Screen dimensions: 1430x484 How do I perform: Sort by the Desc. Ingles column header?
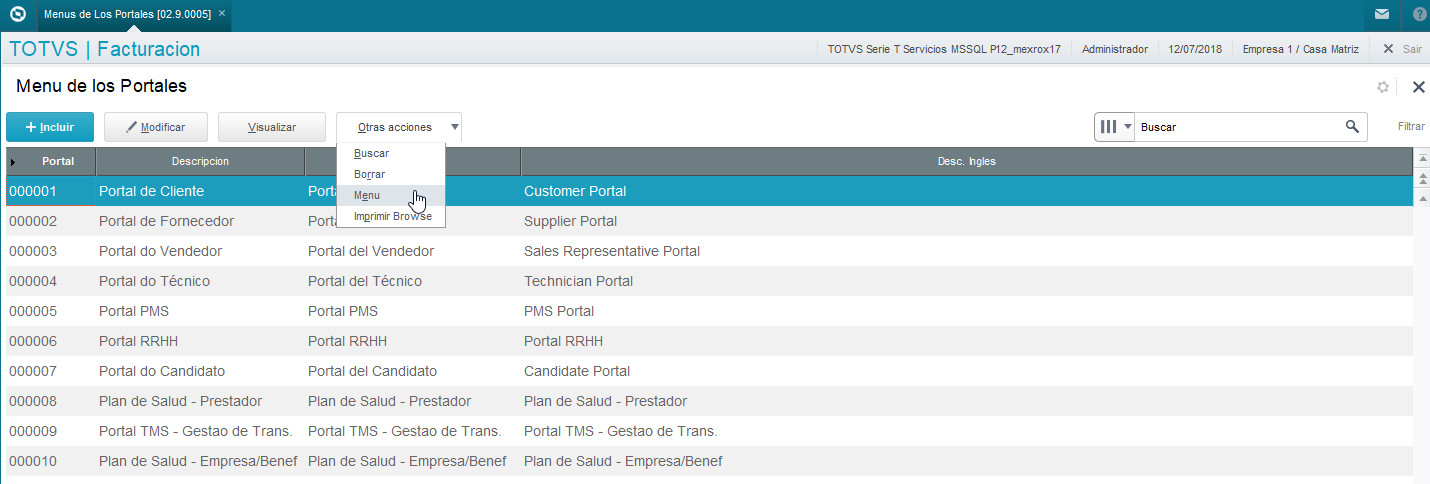(x=966, y=161)
